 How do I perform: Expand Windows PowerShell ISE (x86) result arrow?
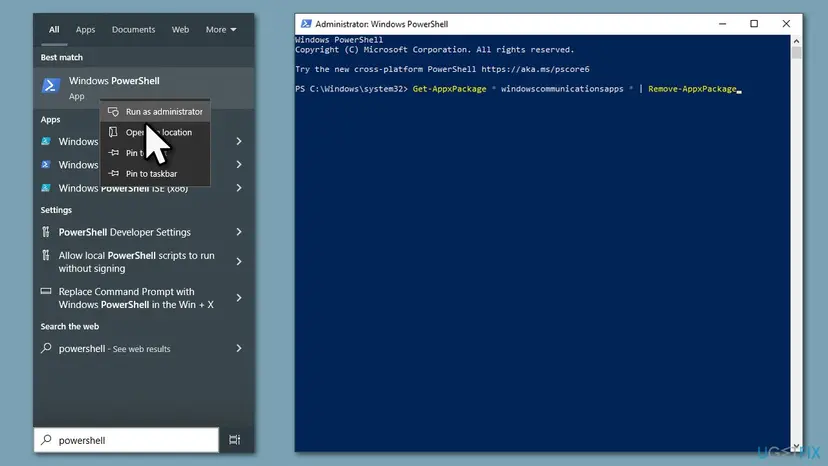tap(239, 188)
